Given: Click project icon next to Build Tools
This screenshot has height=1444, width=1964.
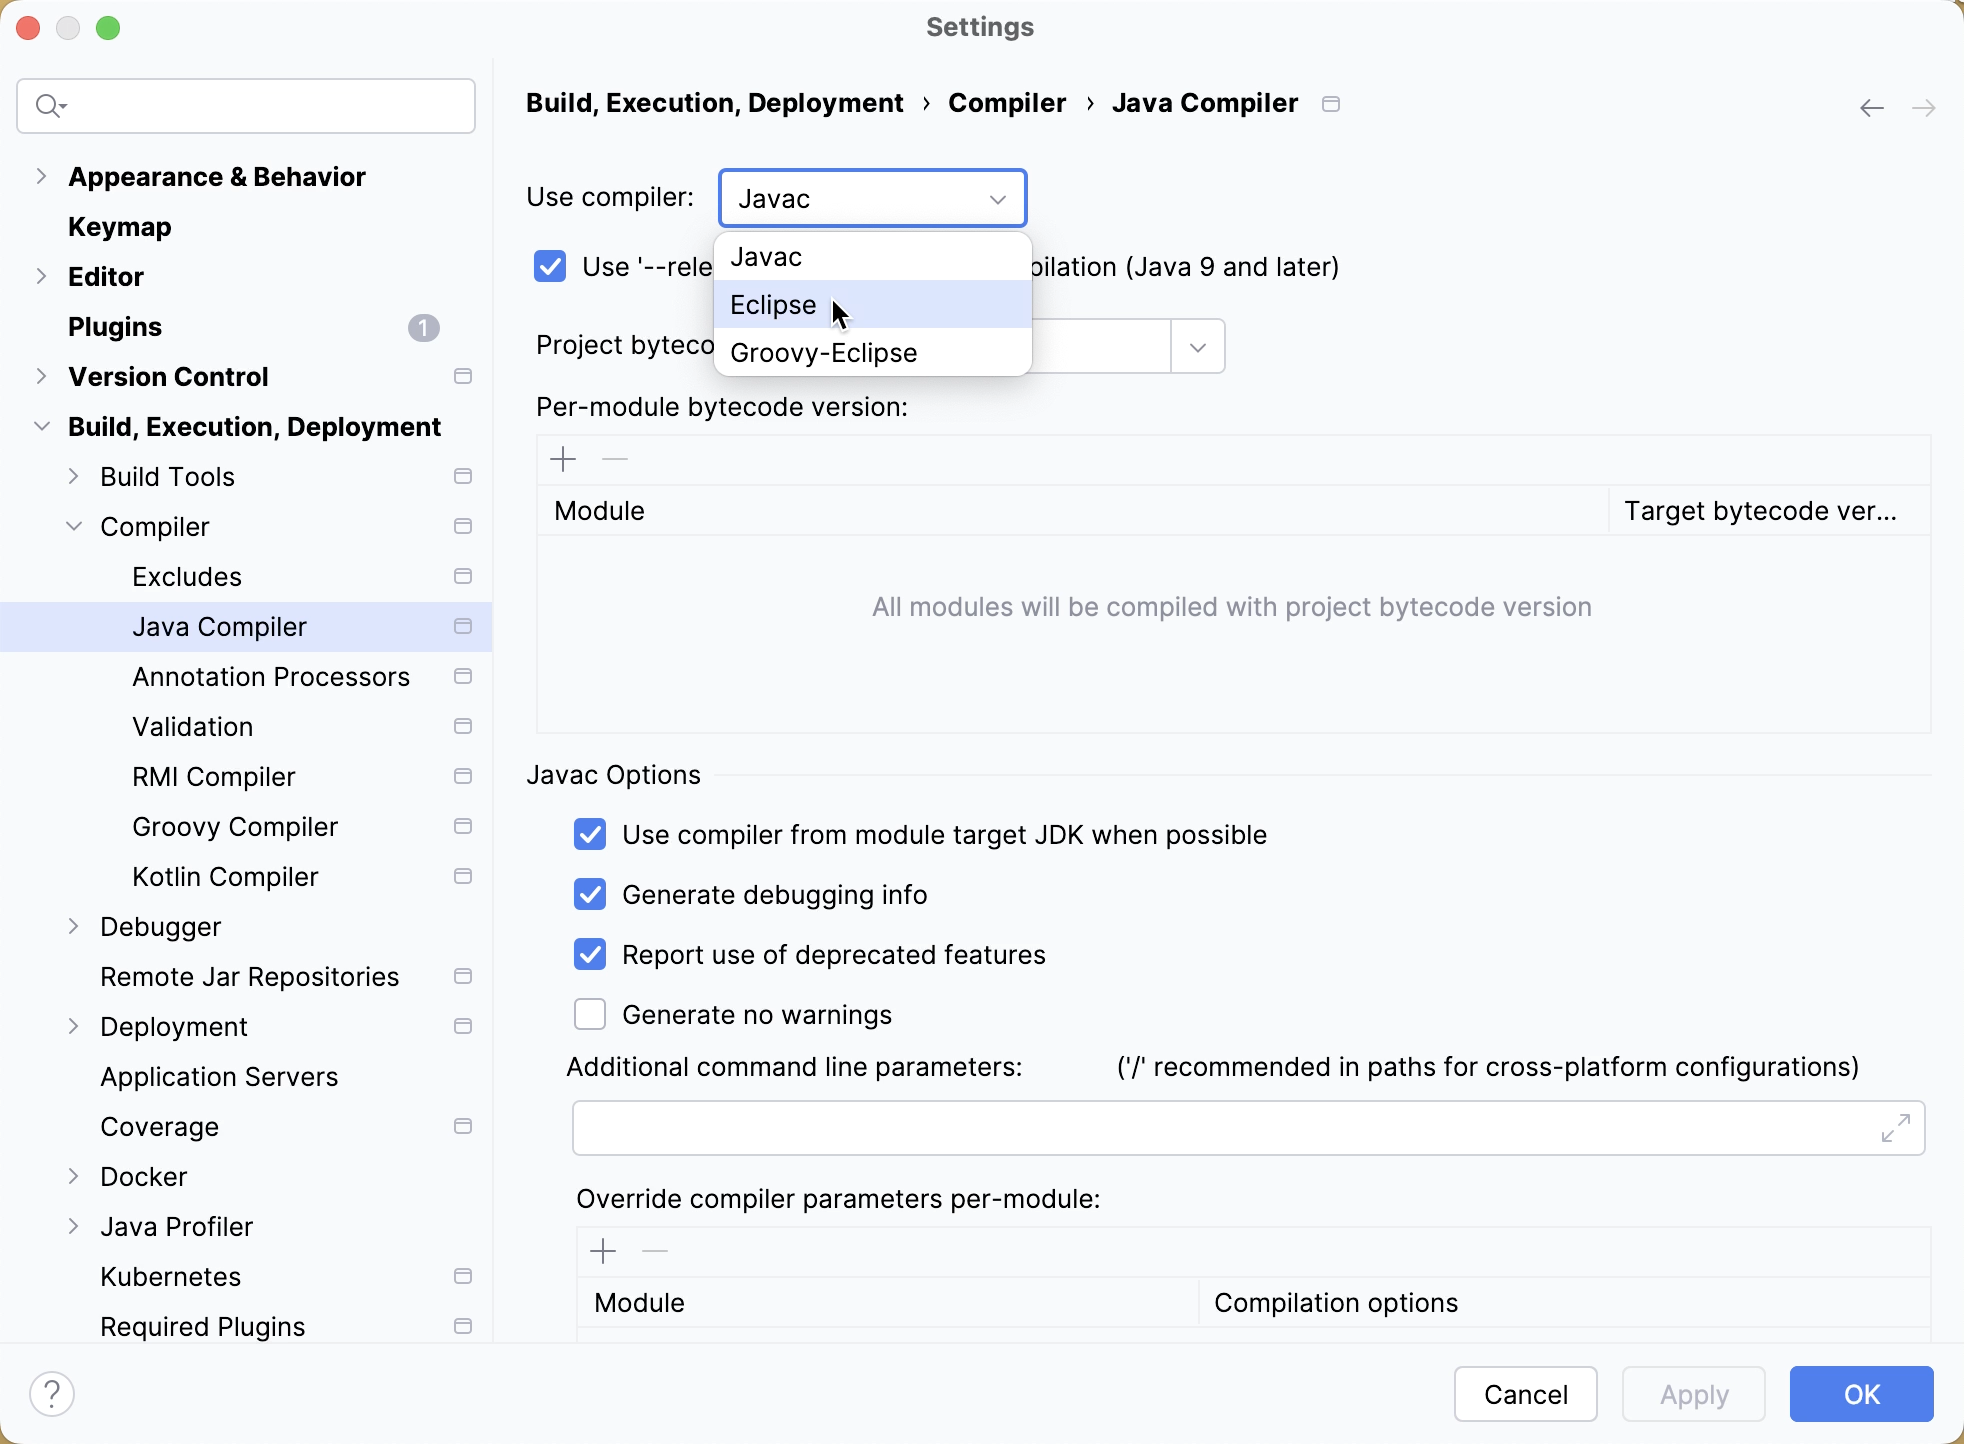Looking at the screenshot, I should pos(463,476).
